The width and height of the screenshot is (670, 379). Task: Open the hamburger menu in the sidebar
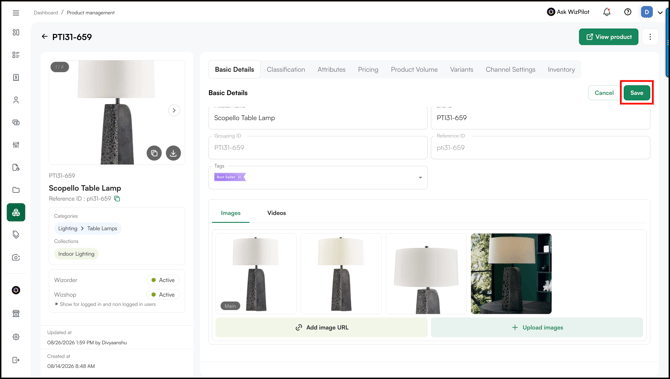pos(16,13)
